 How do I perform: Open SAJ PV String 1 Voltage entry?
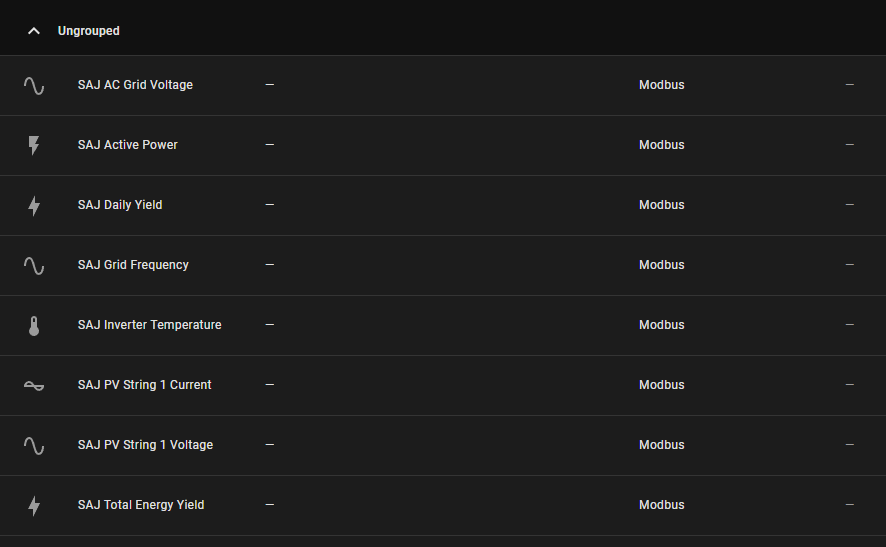145,445
